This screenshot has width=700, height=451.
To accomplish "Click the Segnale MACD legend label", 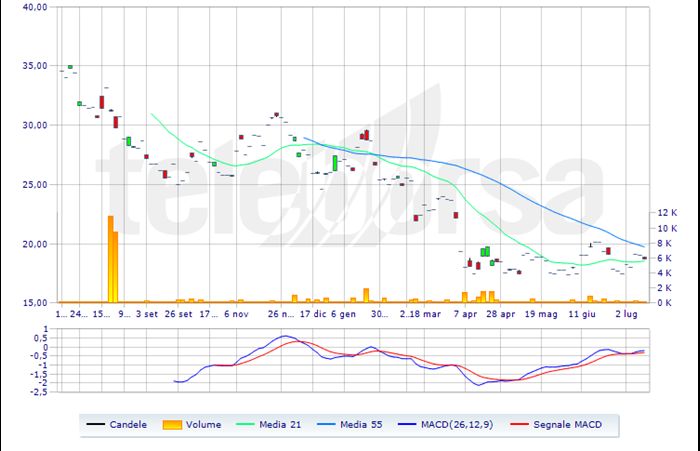I will (x=567, y=425).
